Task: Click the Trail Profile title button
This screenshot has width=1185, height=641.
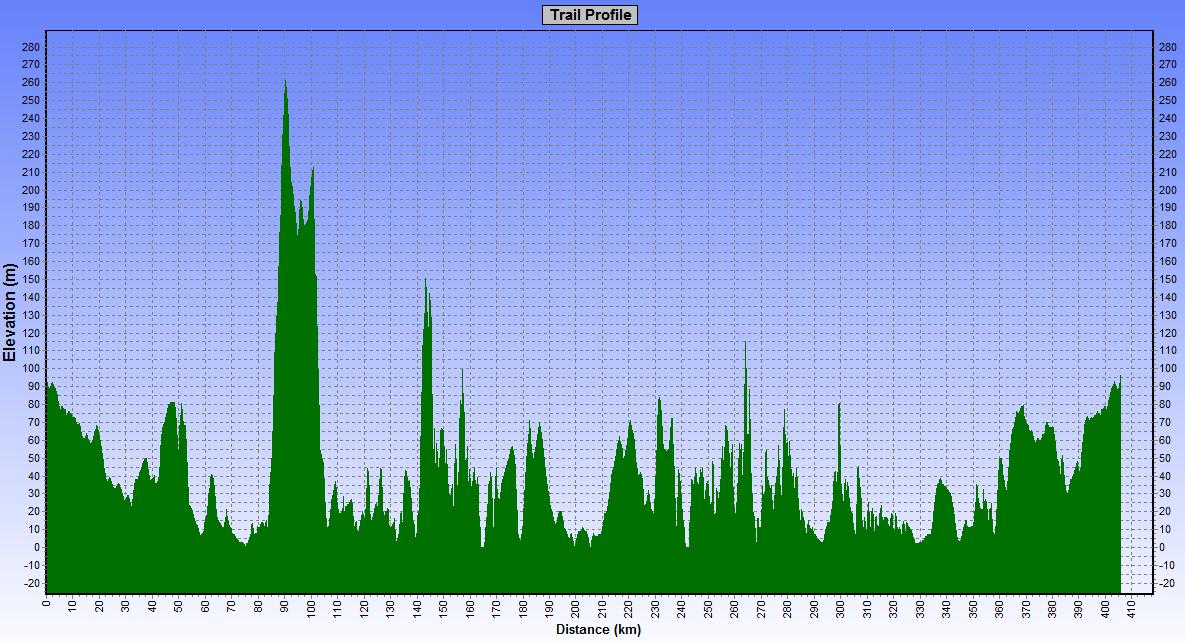Action: click(590, 15)
